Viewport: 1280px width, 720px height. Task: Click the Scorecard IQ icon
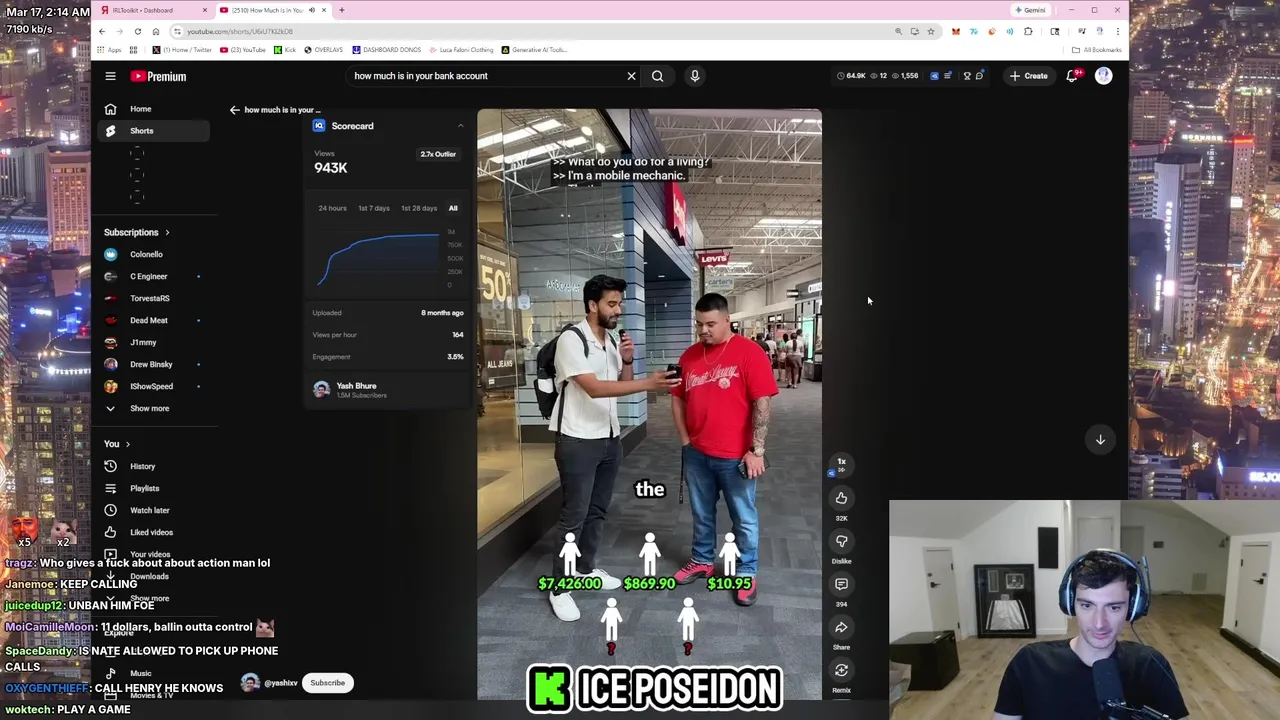tap(318, 126)
